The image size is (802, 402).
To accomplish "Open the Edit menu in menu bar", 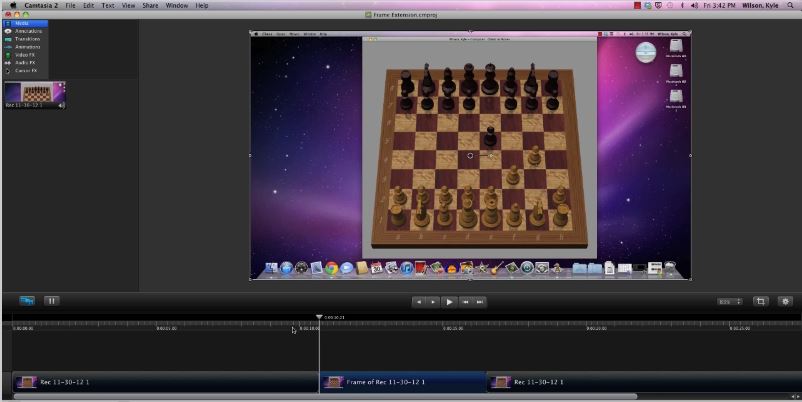I will pyautogui.click(x=89, y=6).
